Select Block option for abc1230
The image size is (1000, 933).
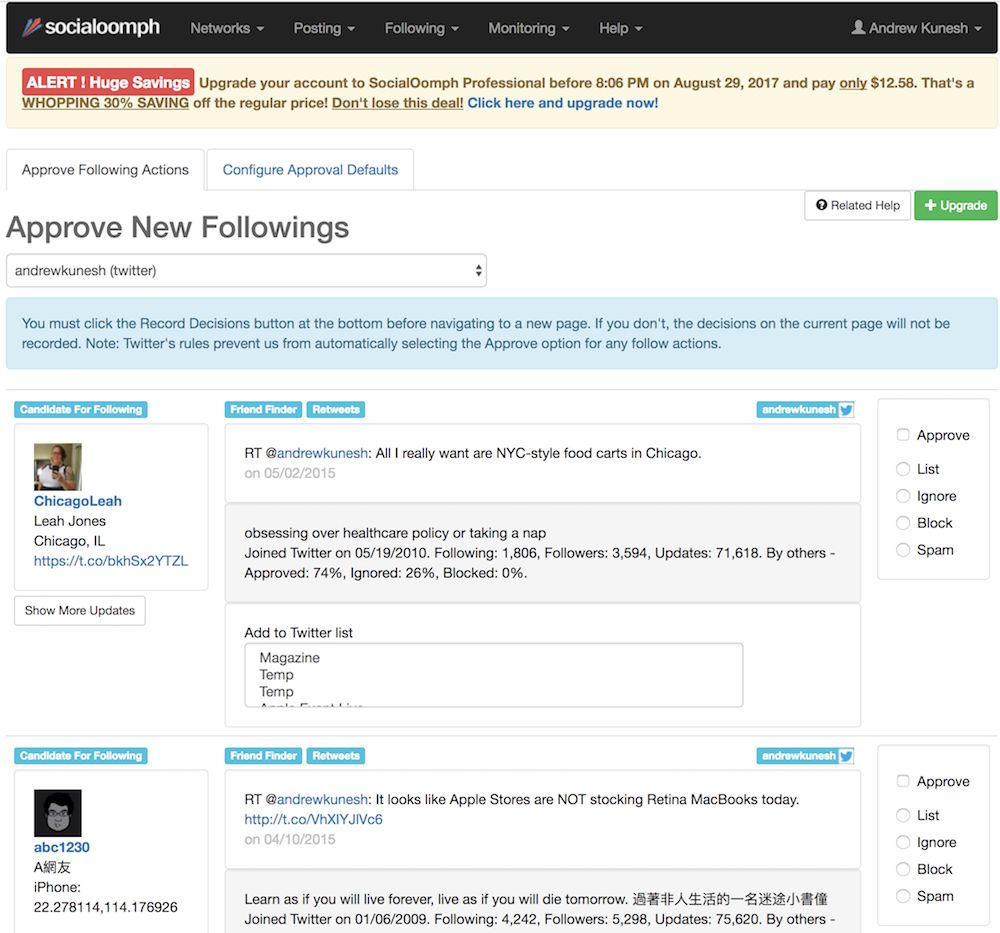coord(903,869)
